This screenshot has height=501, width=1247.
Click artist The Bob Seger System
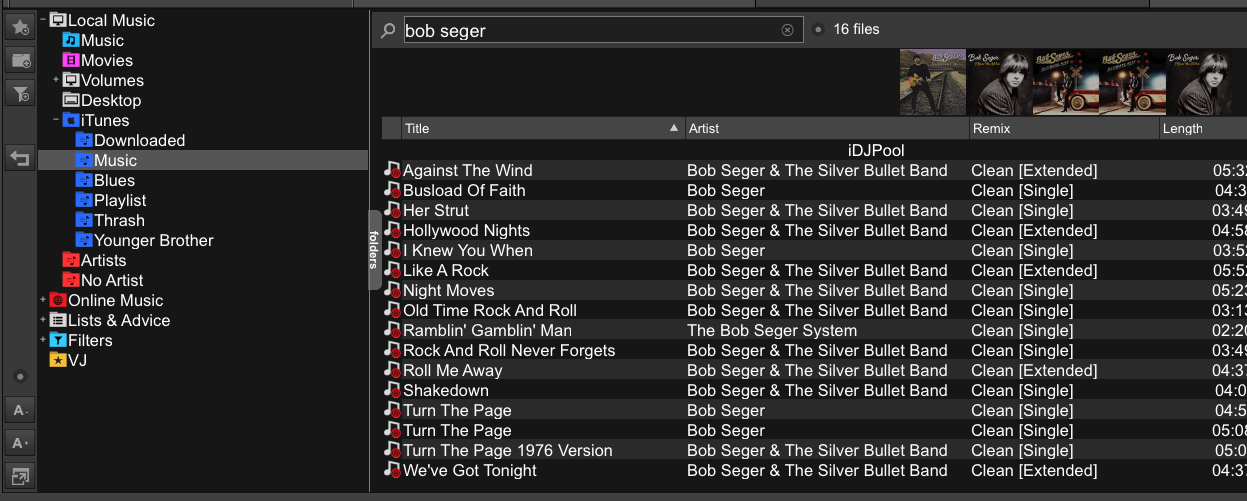click(772, 330)
